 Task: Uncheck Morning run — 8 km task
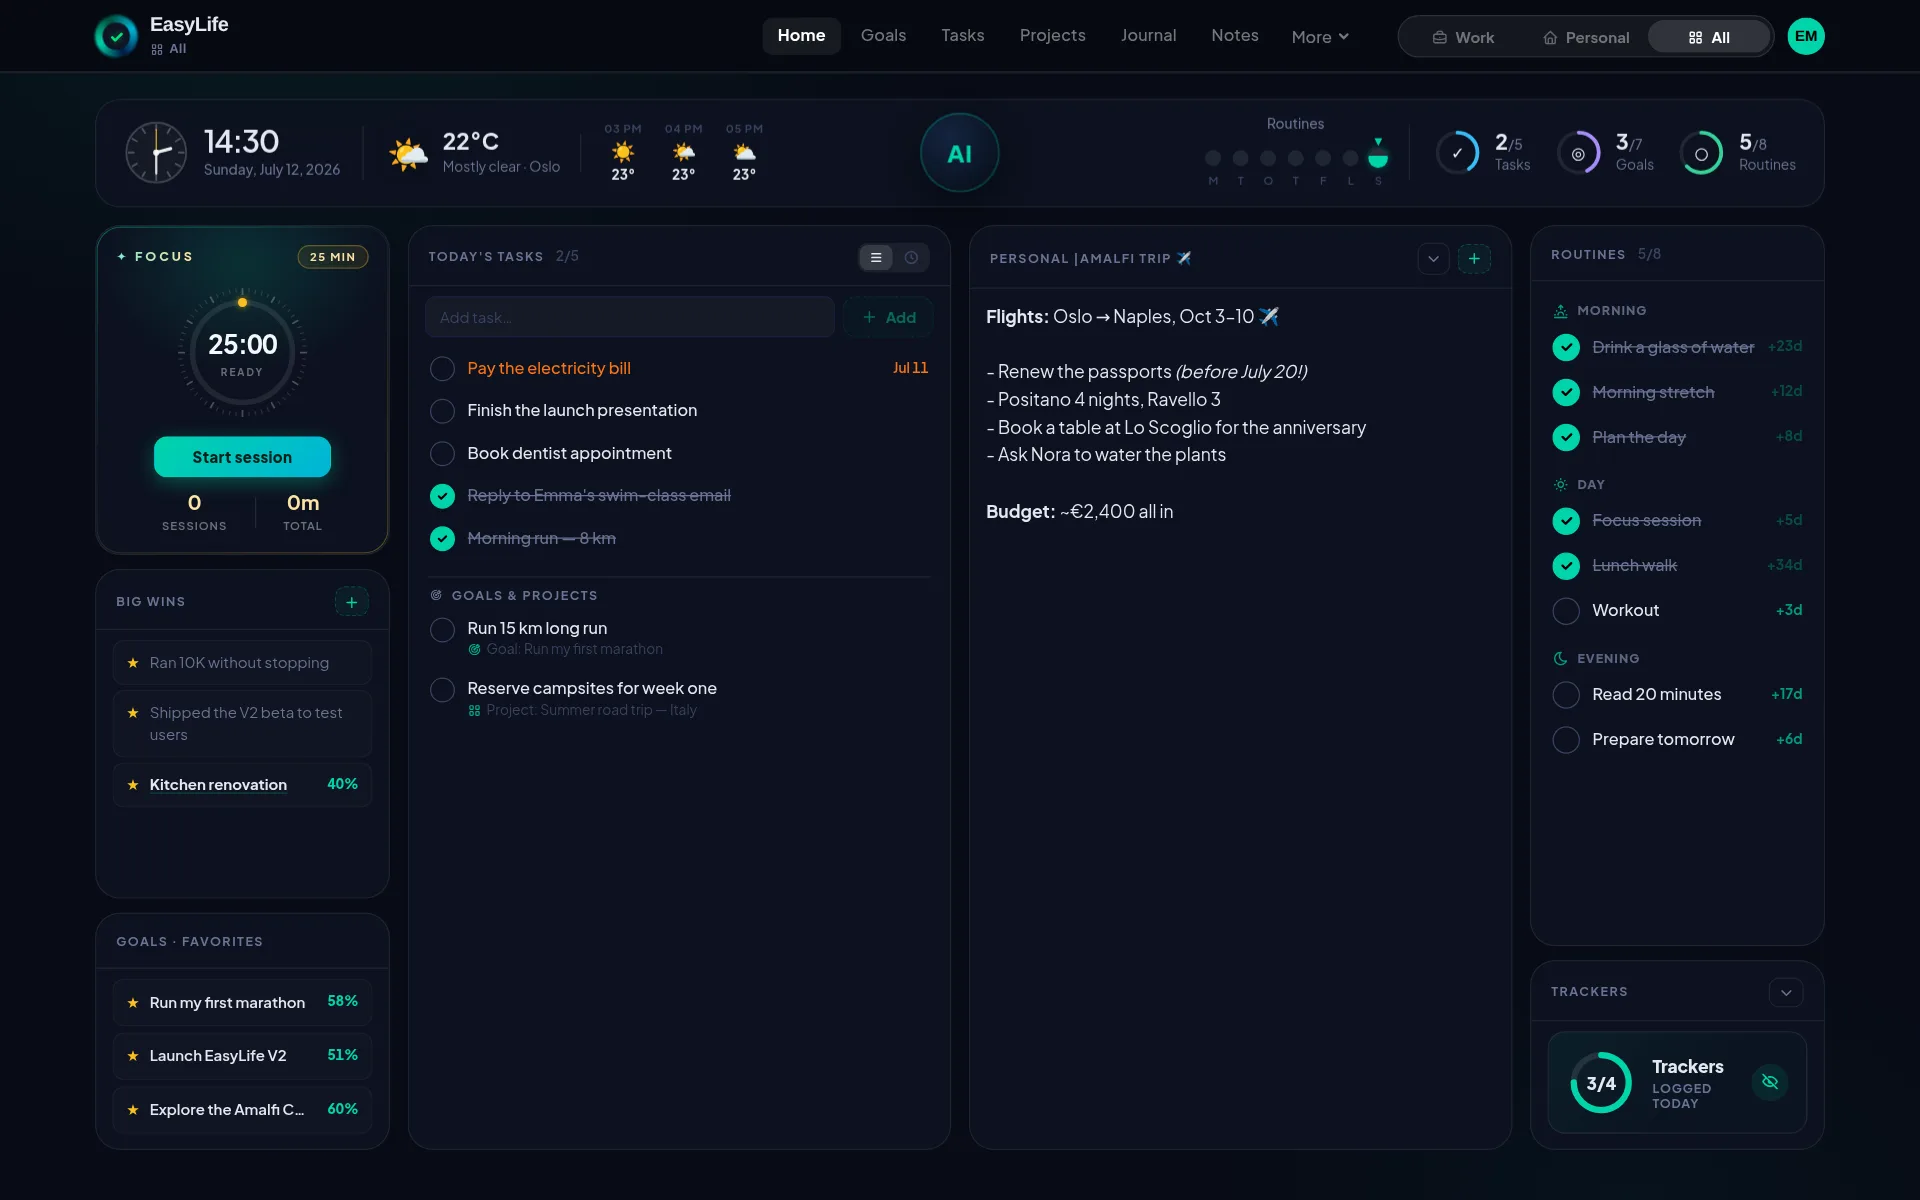click(442, 539)
